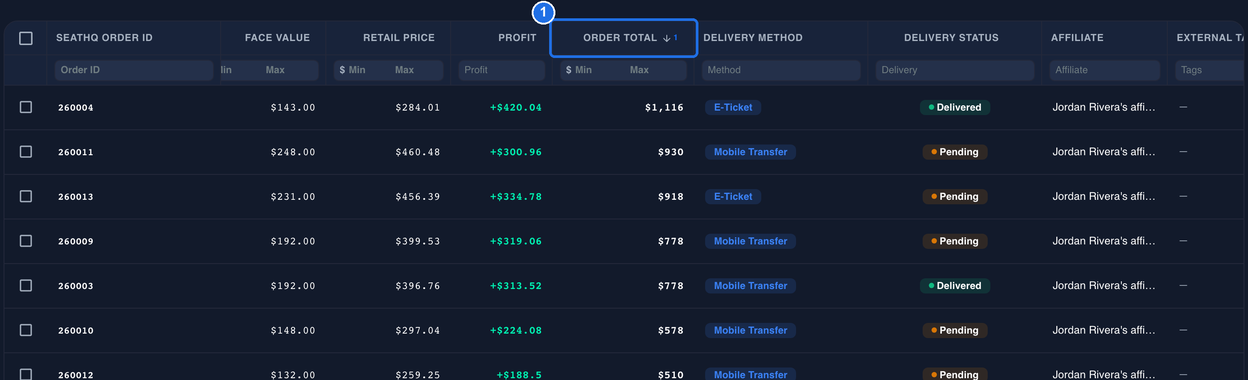The width and height of the screenshot is (1248, 380).
Task: Check the row checkbox of order 260003
Action: 26,285
